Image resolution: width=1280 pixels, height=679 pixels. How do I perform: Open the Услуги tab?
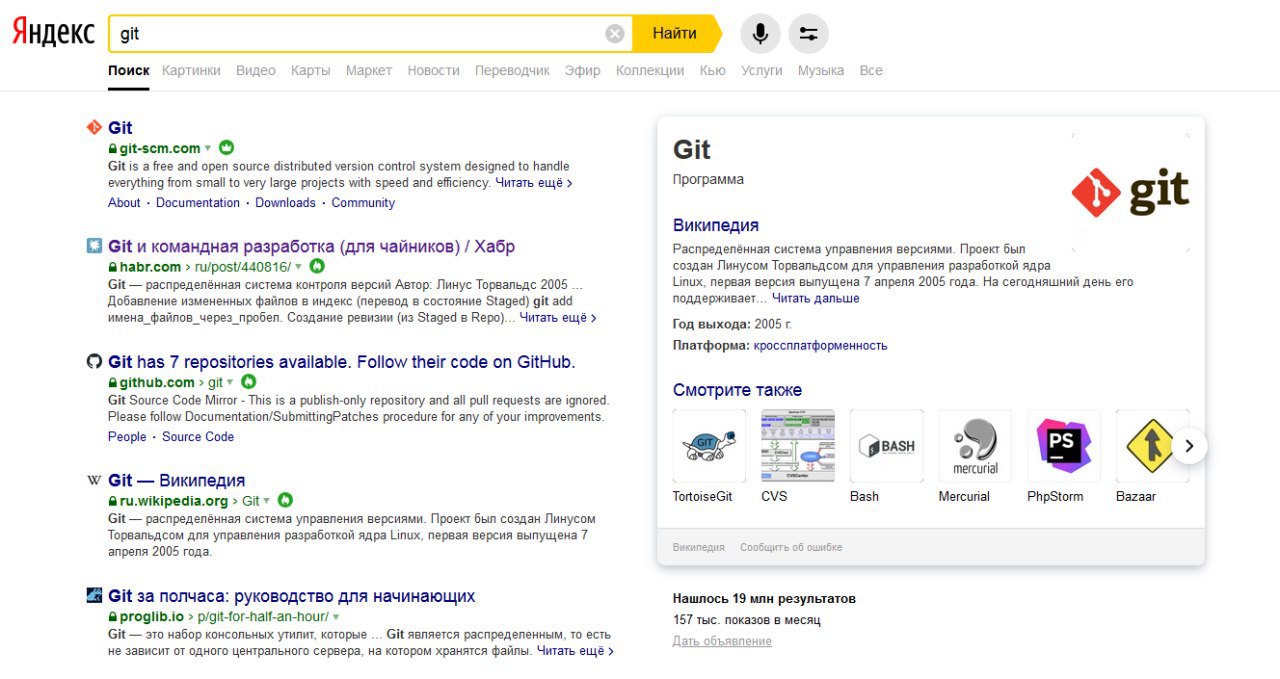tap(762, 70)
